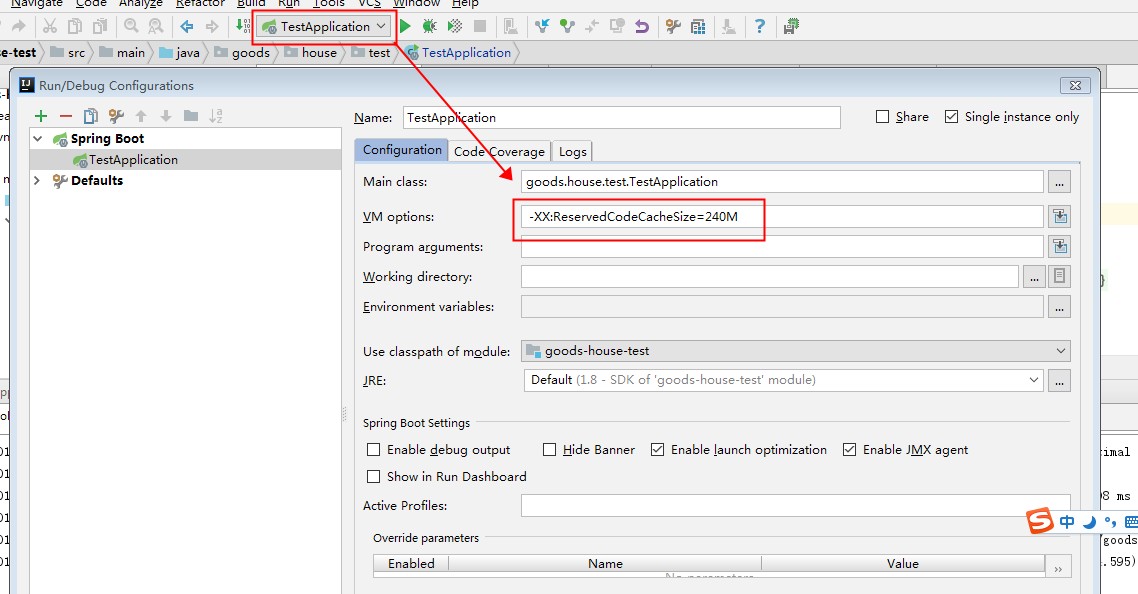Open the Analyze menu
This screenshot has width=1138, height=594.
tap(141, 4)
